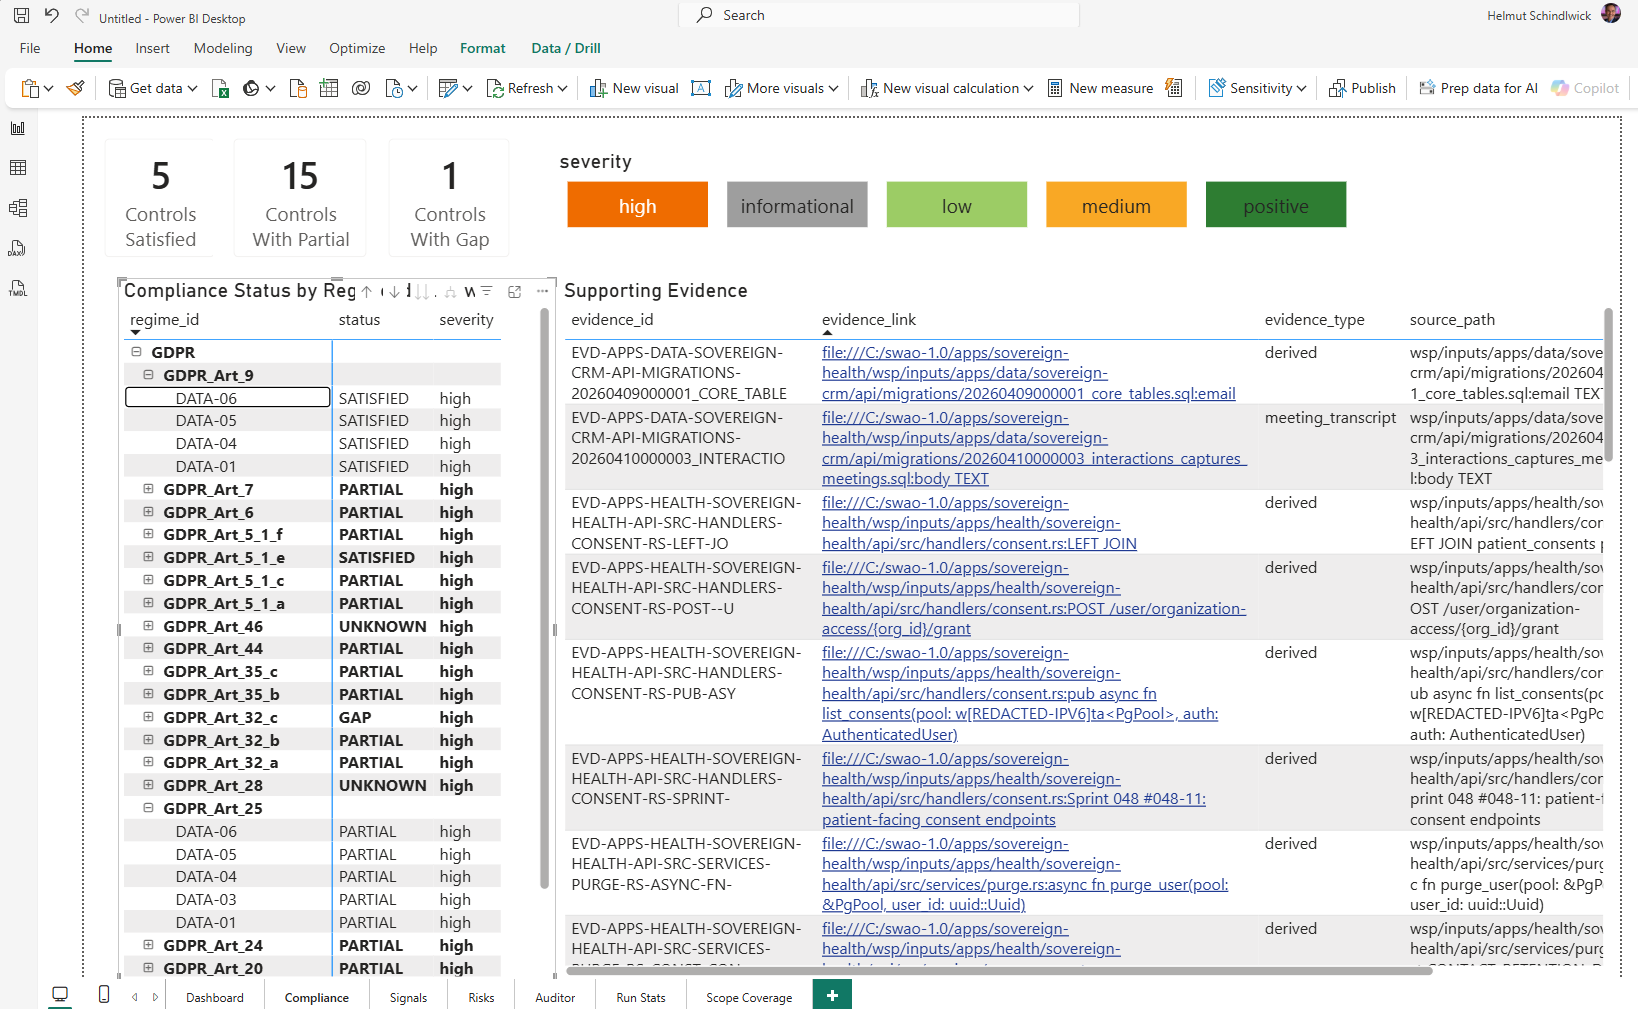Open the Refresh dropdown arrow
1638x1009 pixels.
(563, 88)
